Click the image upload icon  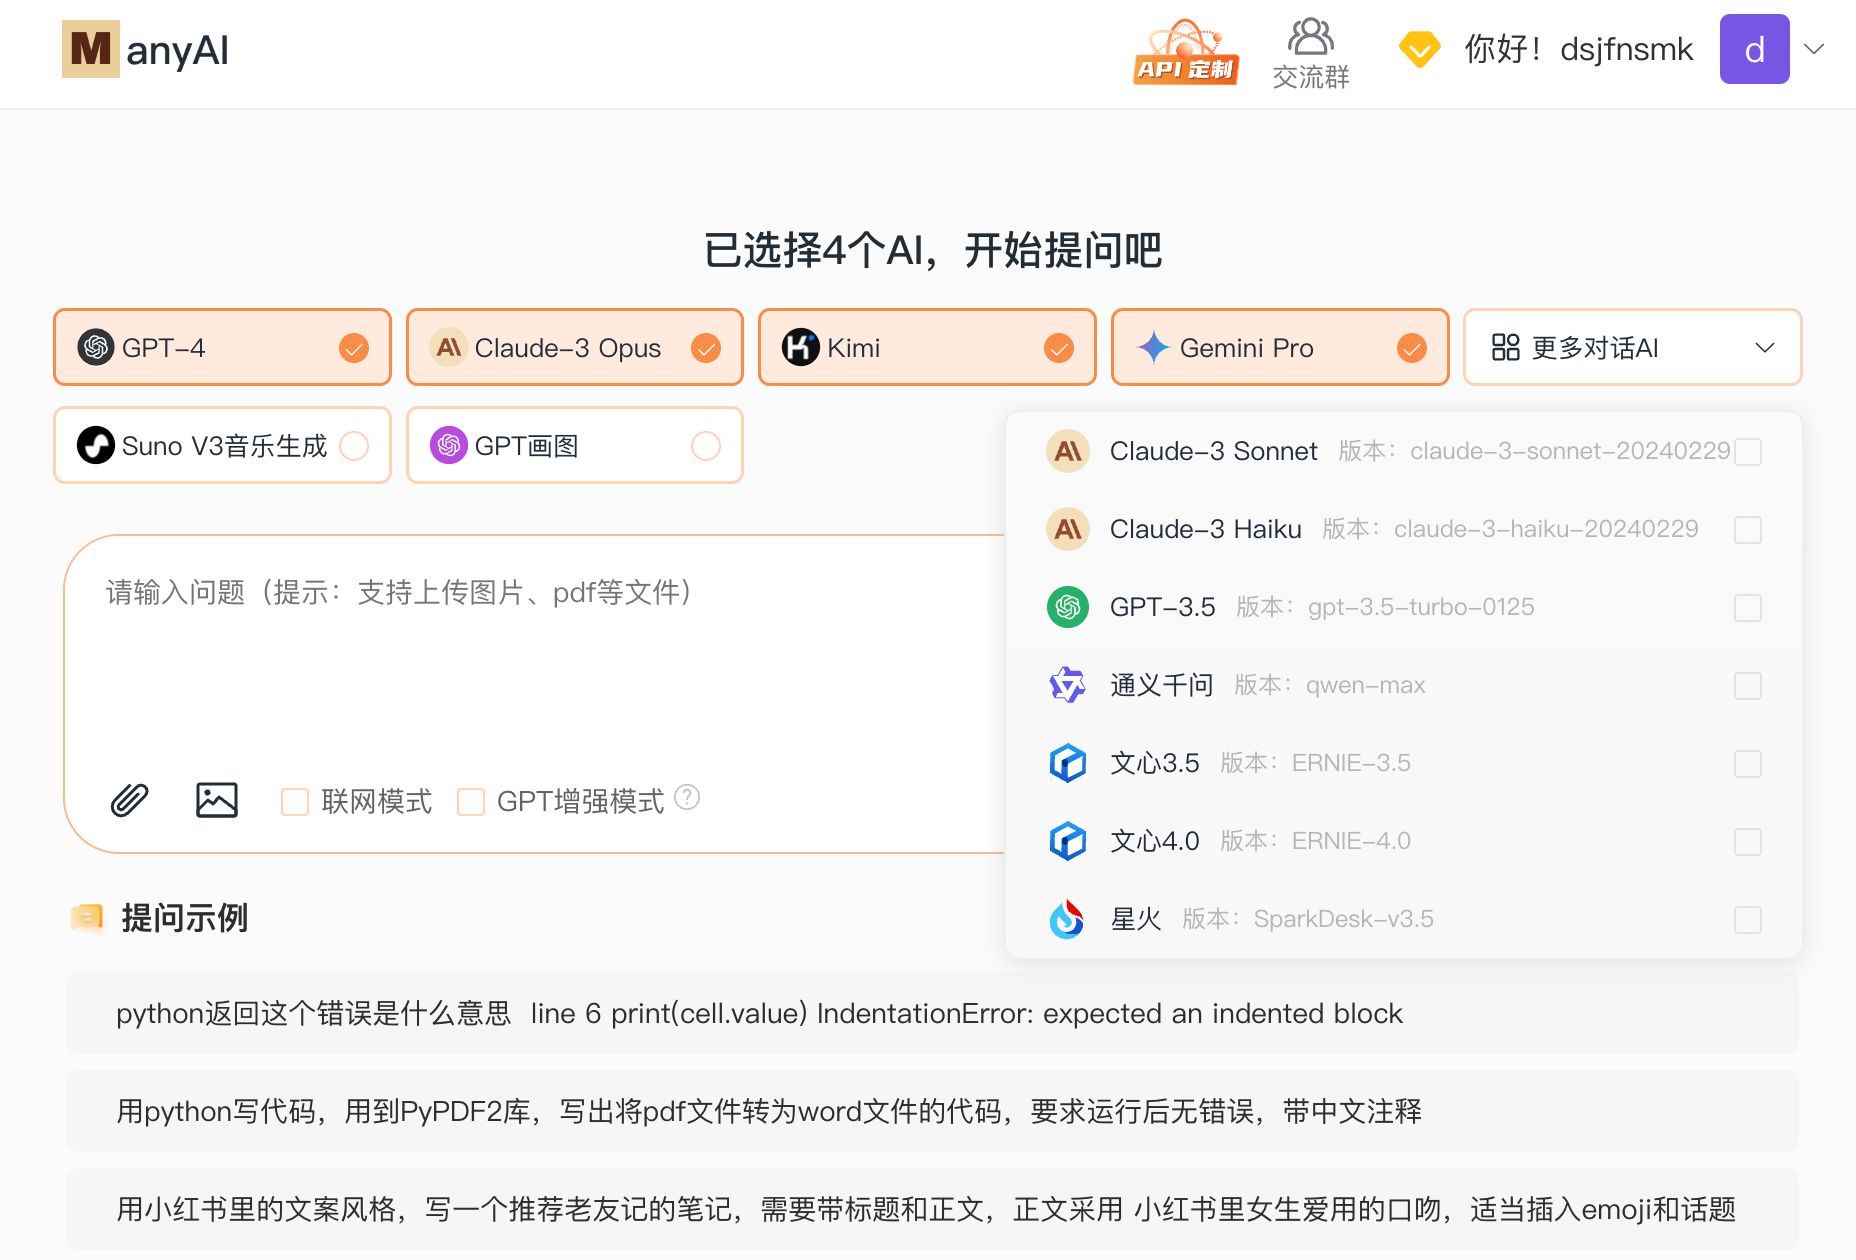pyautogui.click(x=216, y=800)
